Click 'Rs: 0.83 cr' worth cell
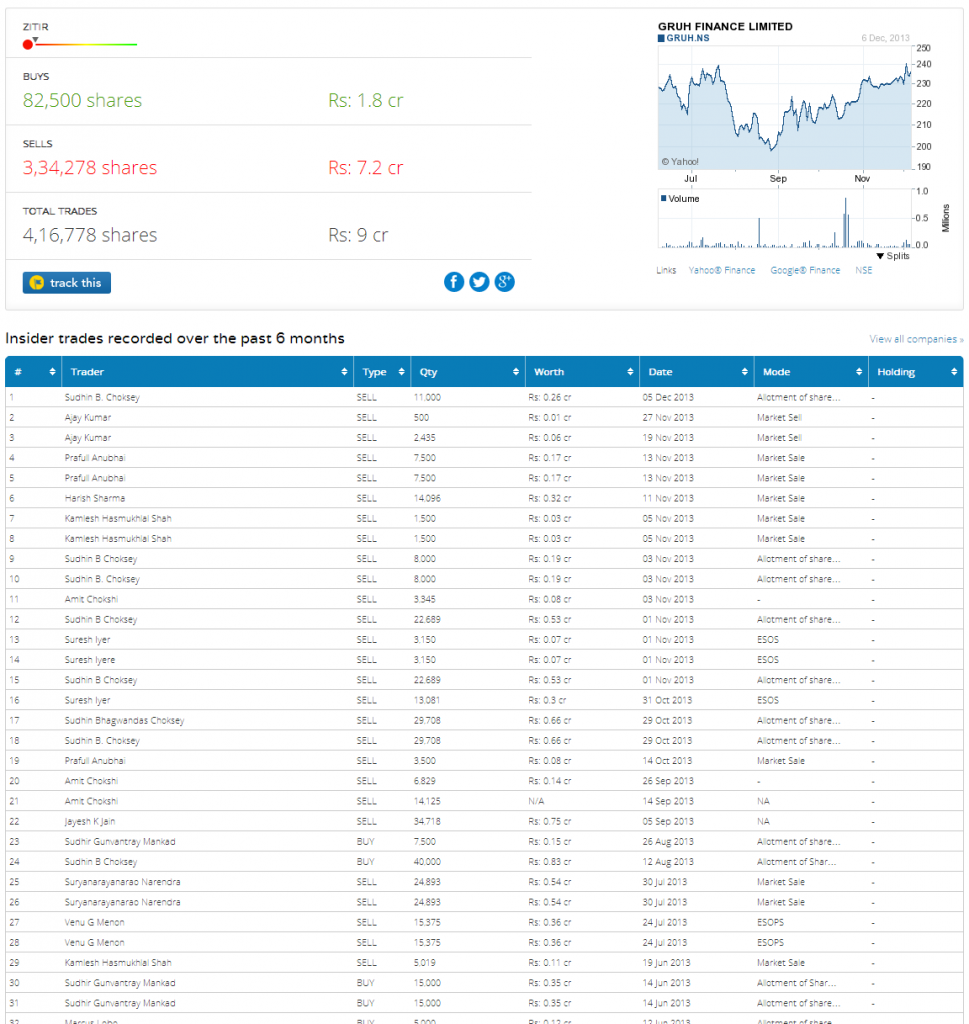 click(550, 862)
